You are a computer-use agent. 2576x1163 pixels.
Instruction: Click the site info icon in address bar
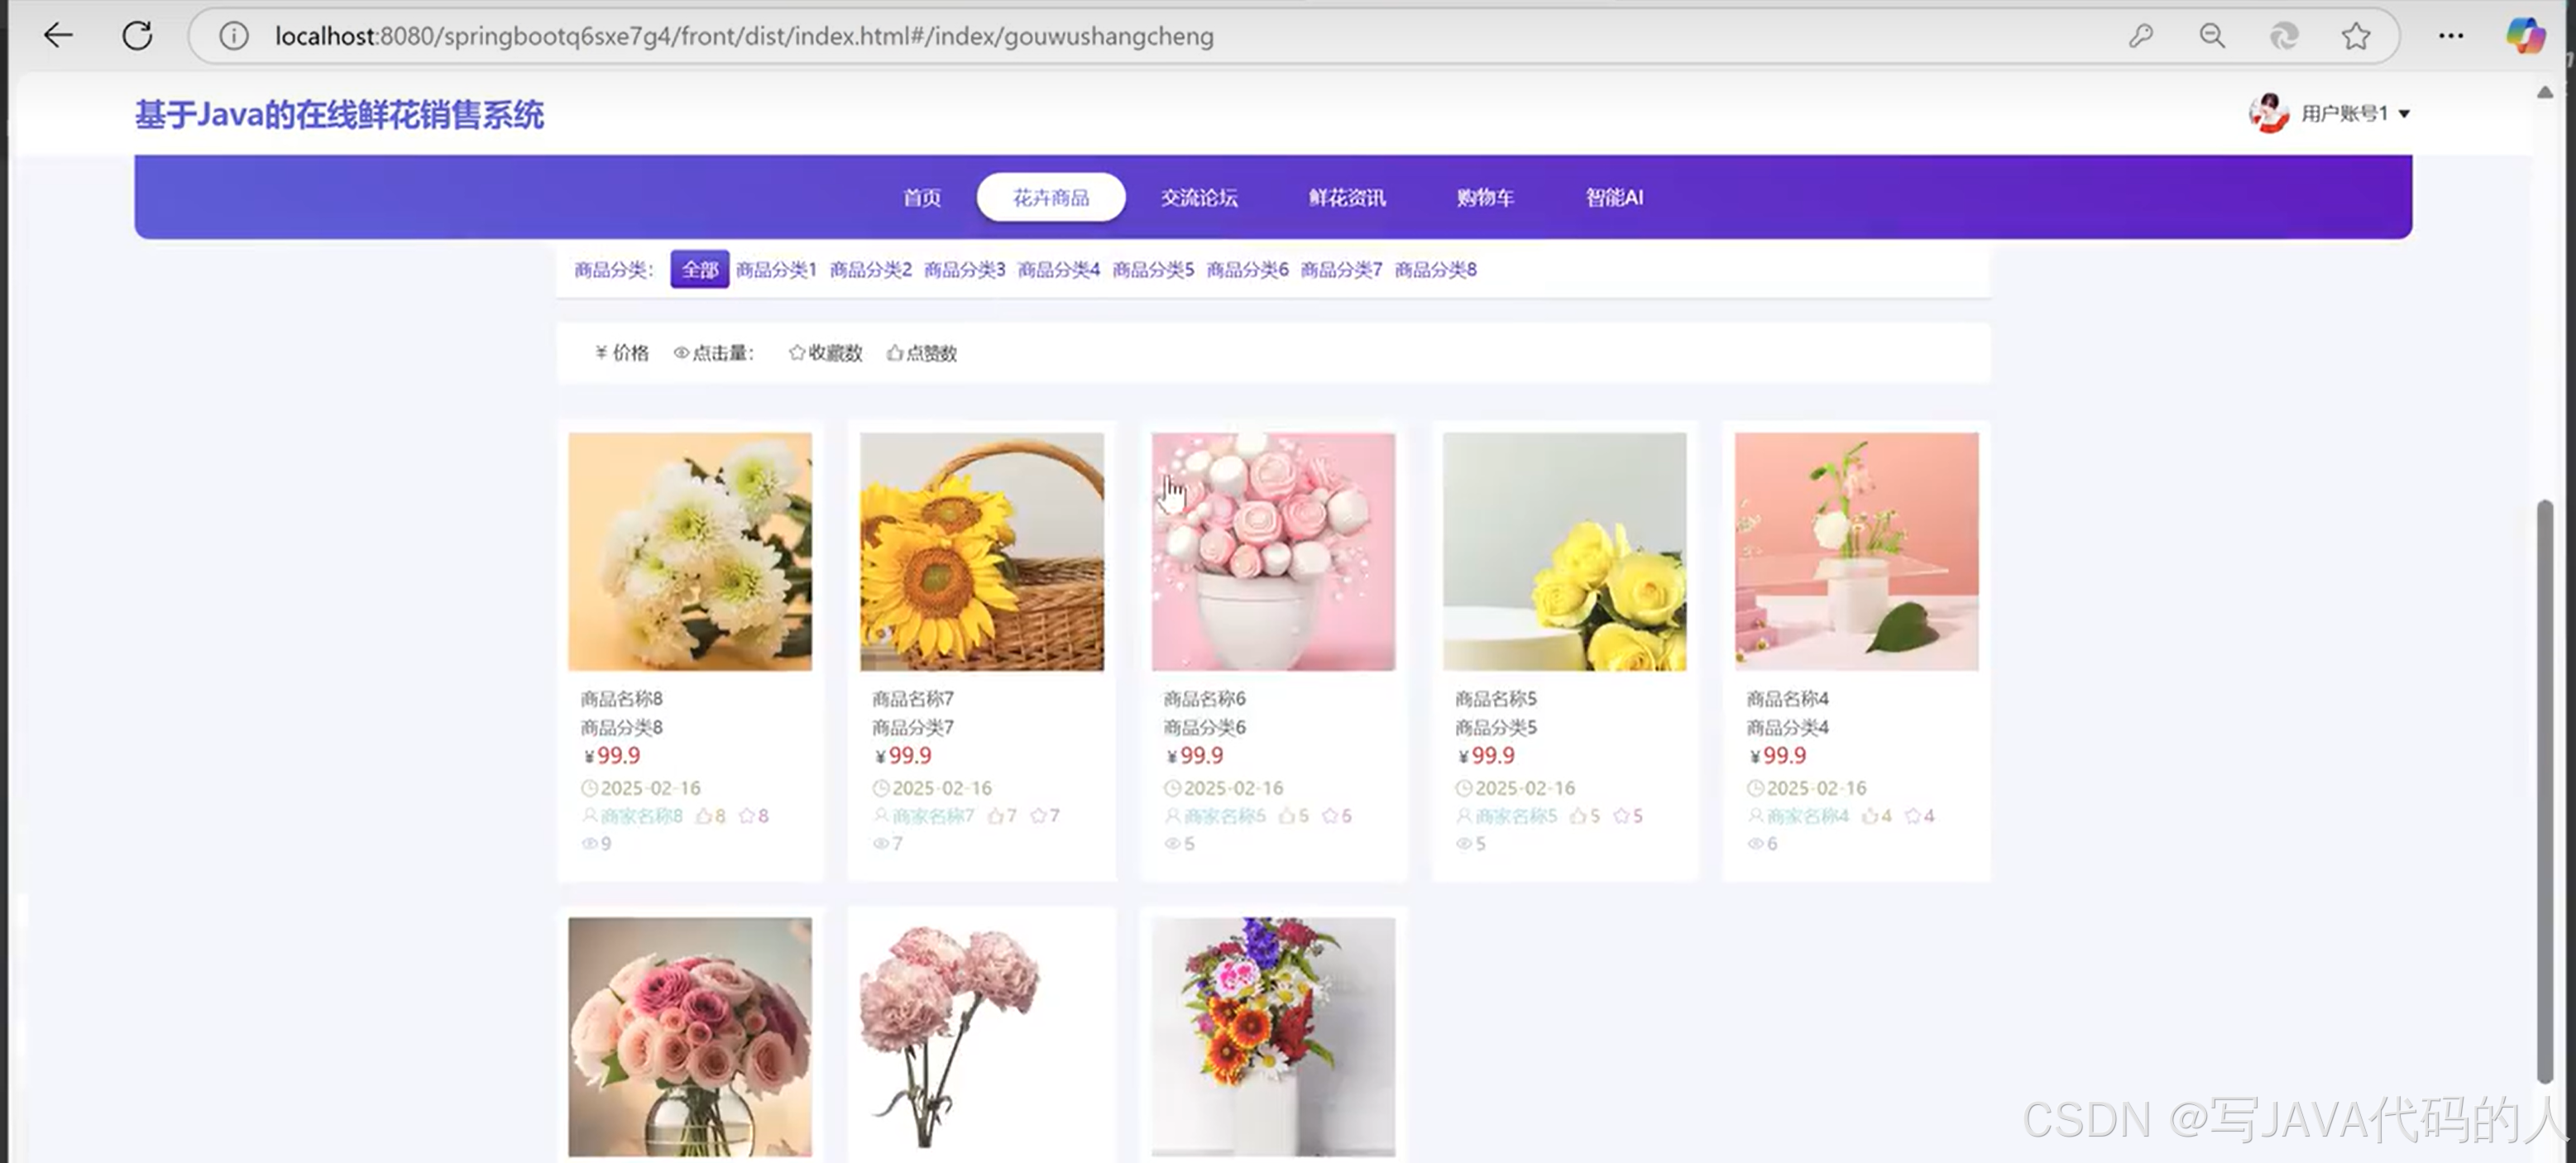click(234, 36)
